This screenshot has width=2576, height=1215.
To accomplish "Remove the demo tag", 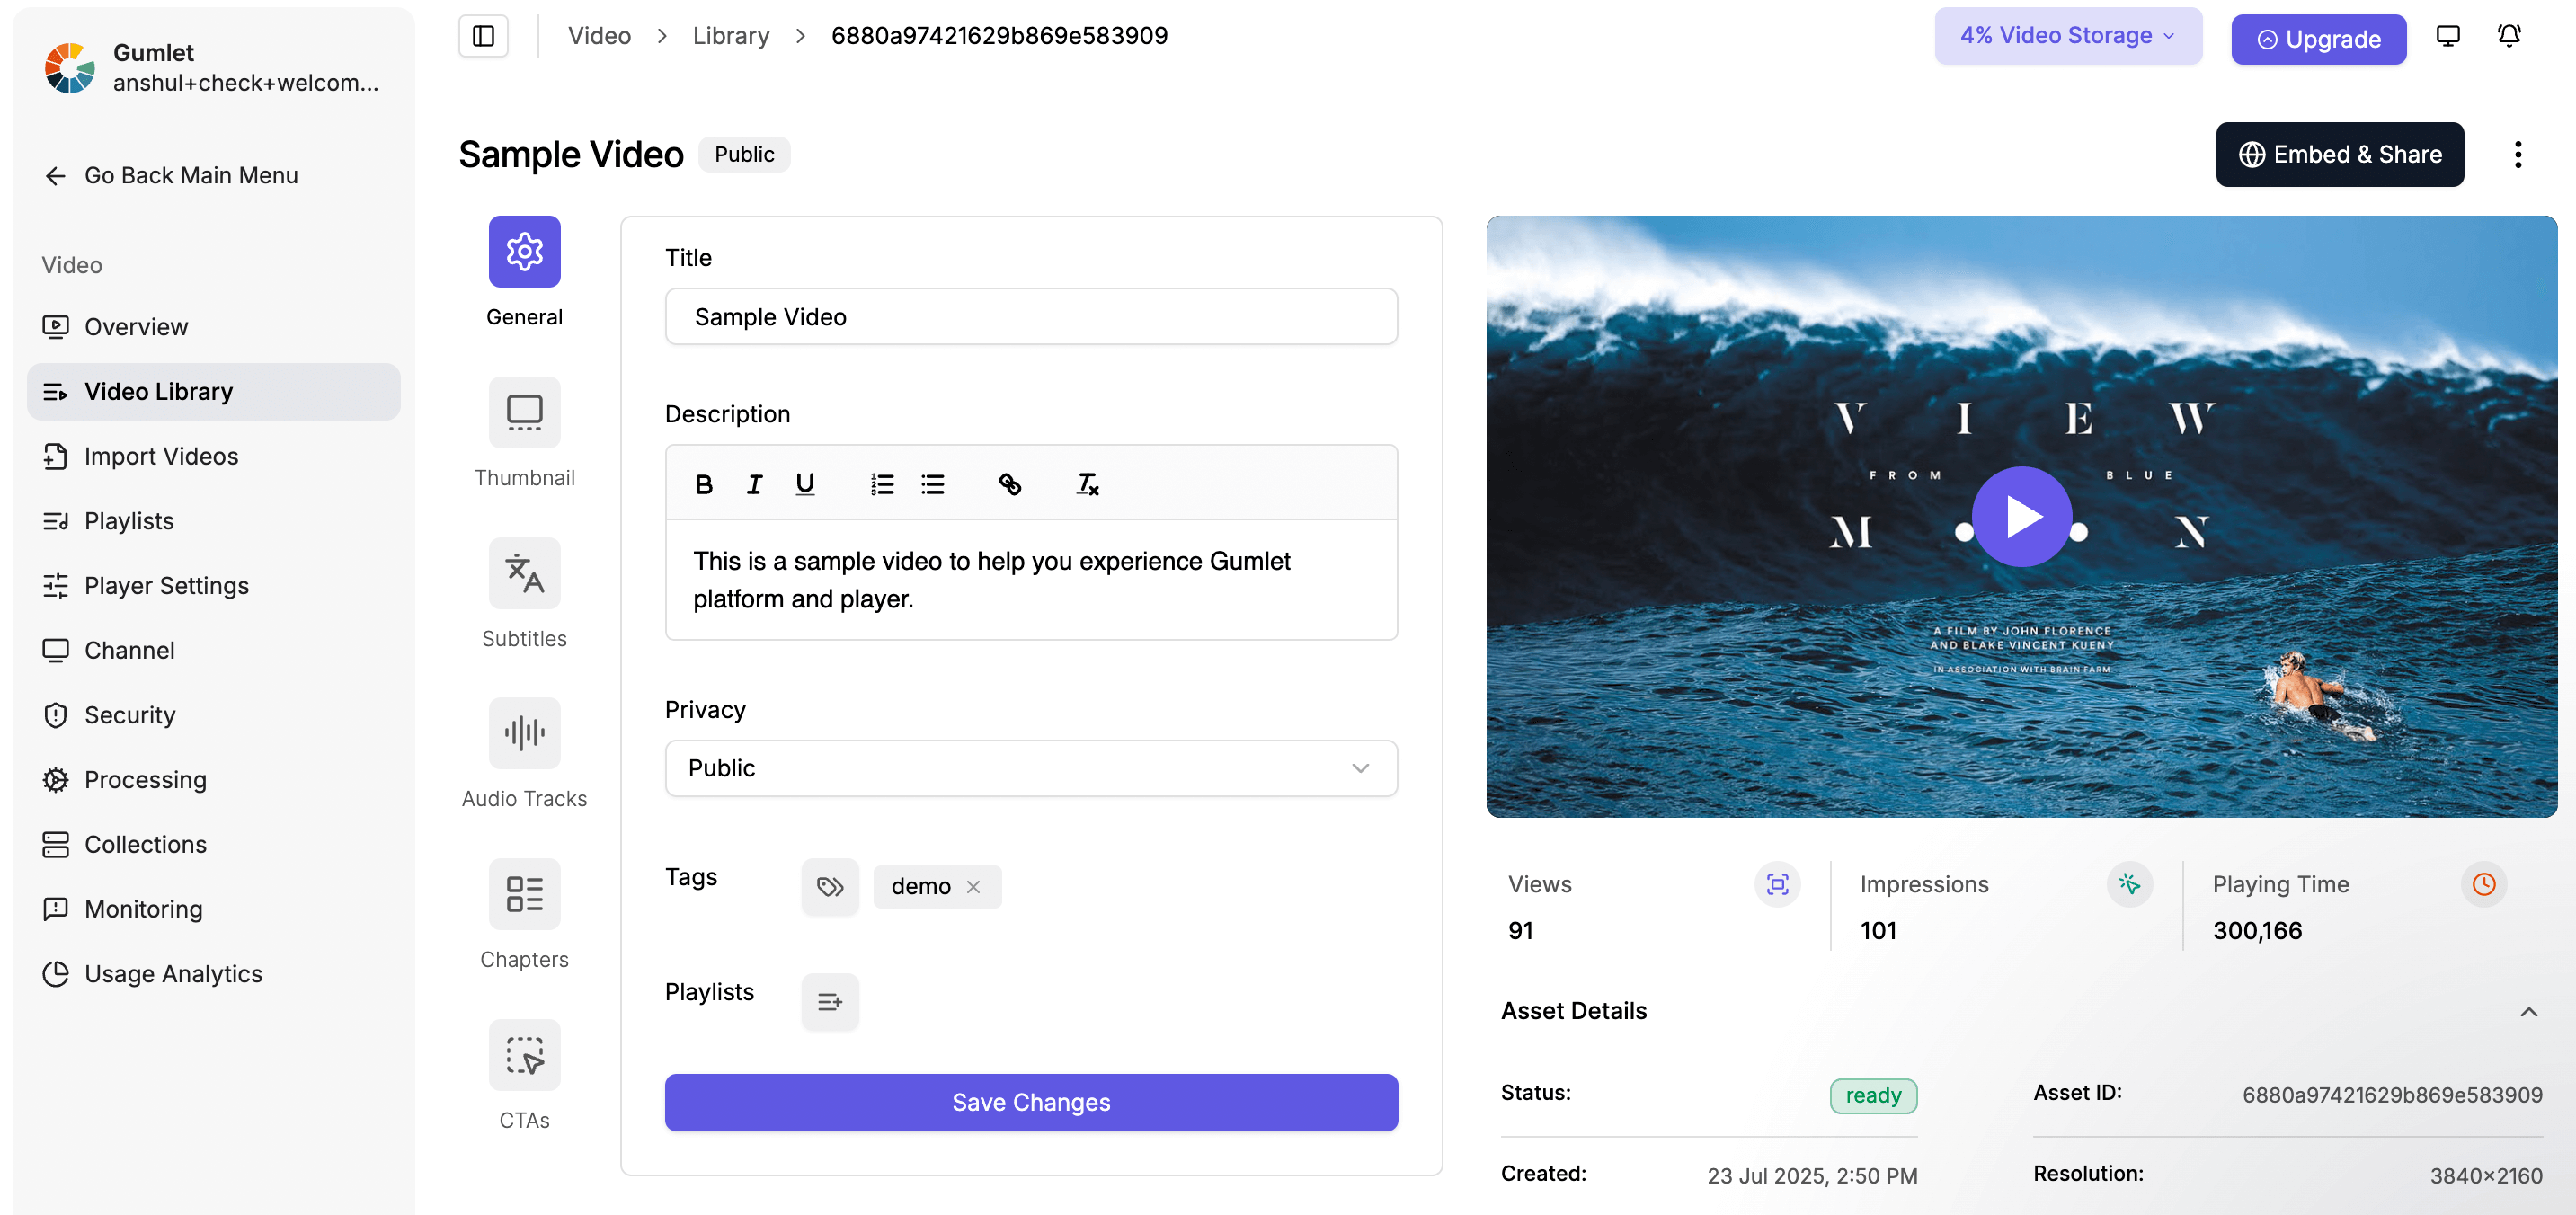I will 973,887.
